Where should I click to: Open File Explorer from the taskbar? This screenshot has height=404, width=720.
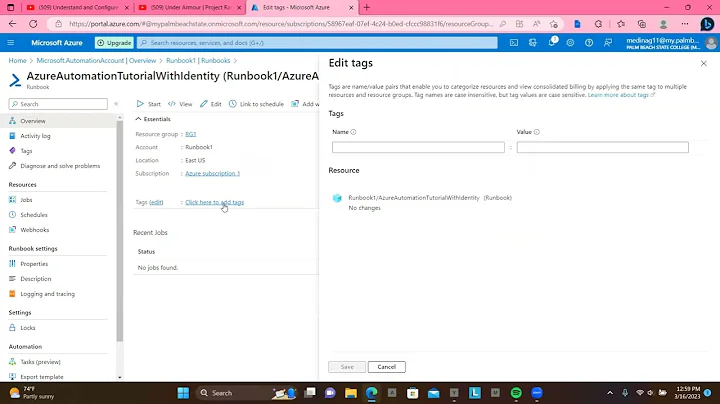351,393
